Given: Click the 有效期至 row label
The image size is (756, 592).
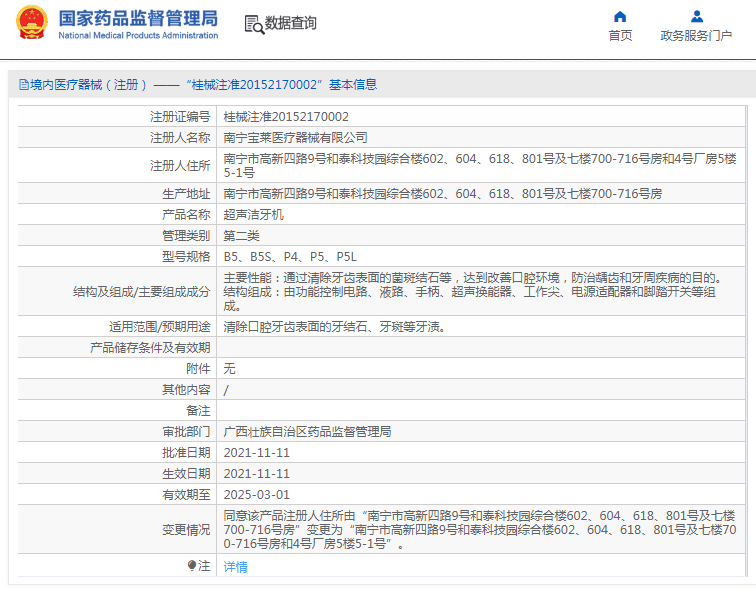Looking at the screenshot, I should tap(186, 495).
